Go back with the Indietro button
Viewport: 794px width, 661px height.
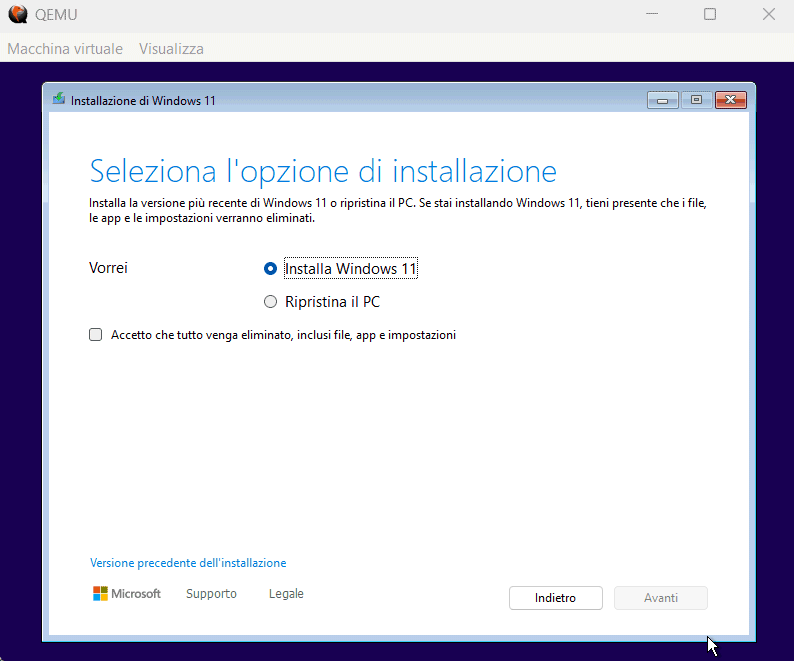point(555,598)
